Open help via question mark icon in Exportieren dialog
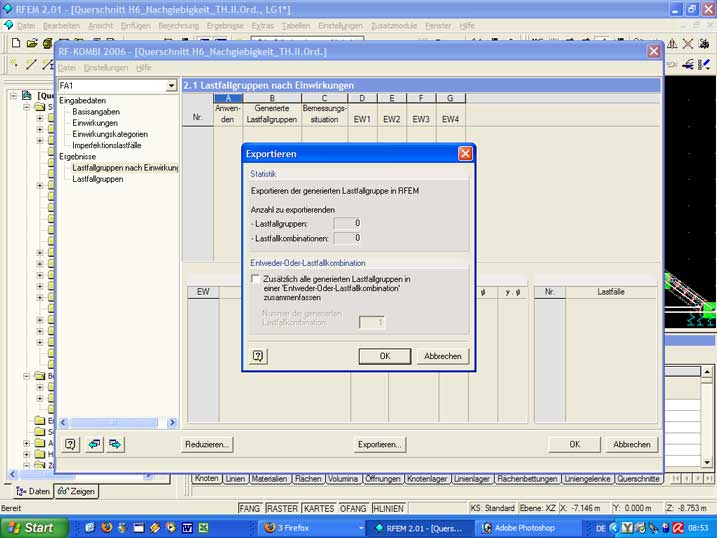Viewport: 717px width, 538px height. [x=258, y=356]
